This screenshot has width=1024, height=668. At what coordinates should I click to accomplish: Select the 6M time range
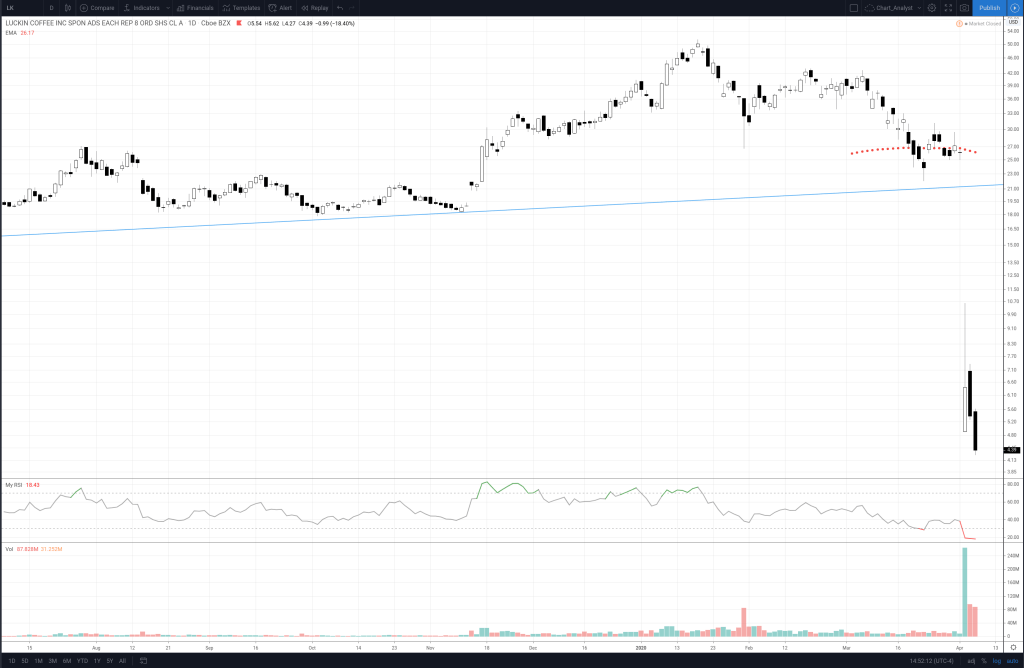(x=67, y=661)
